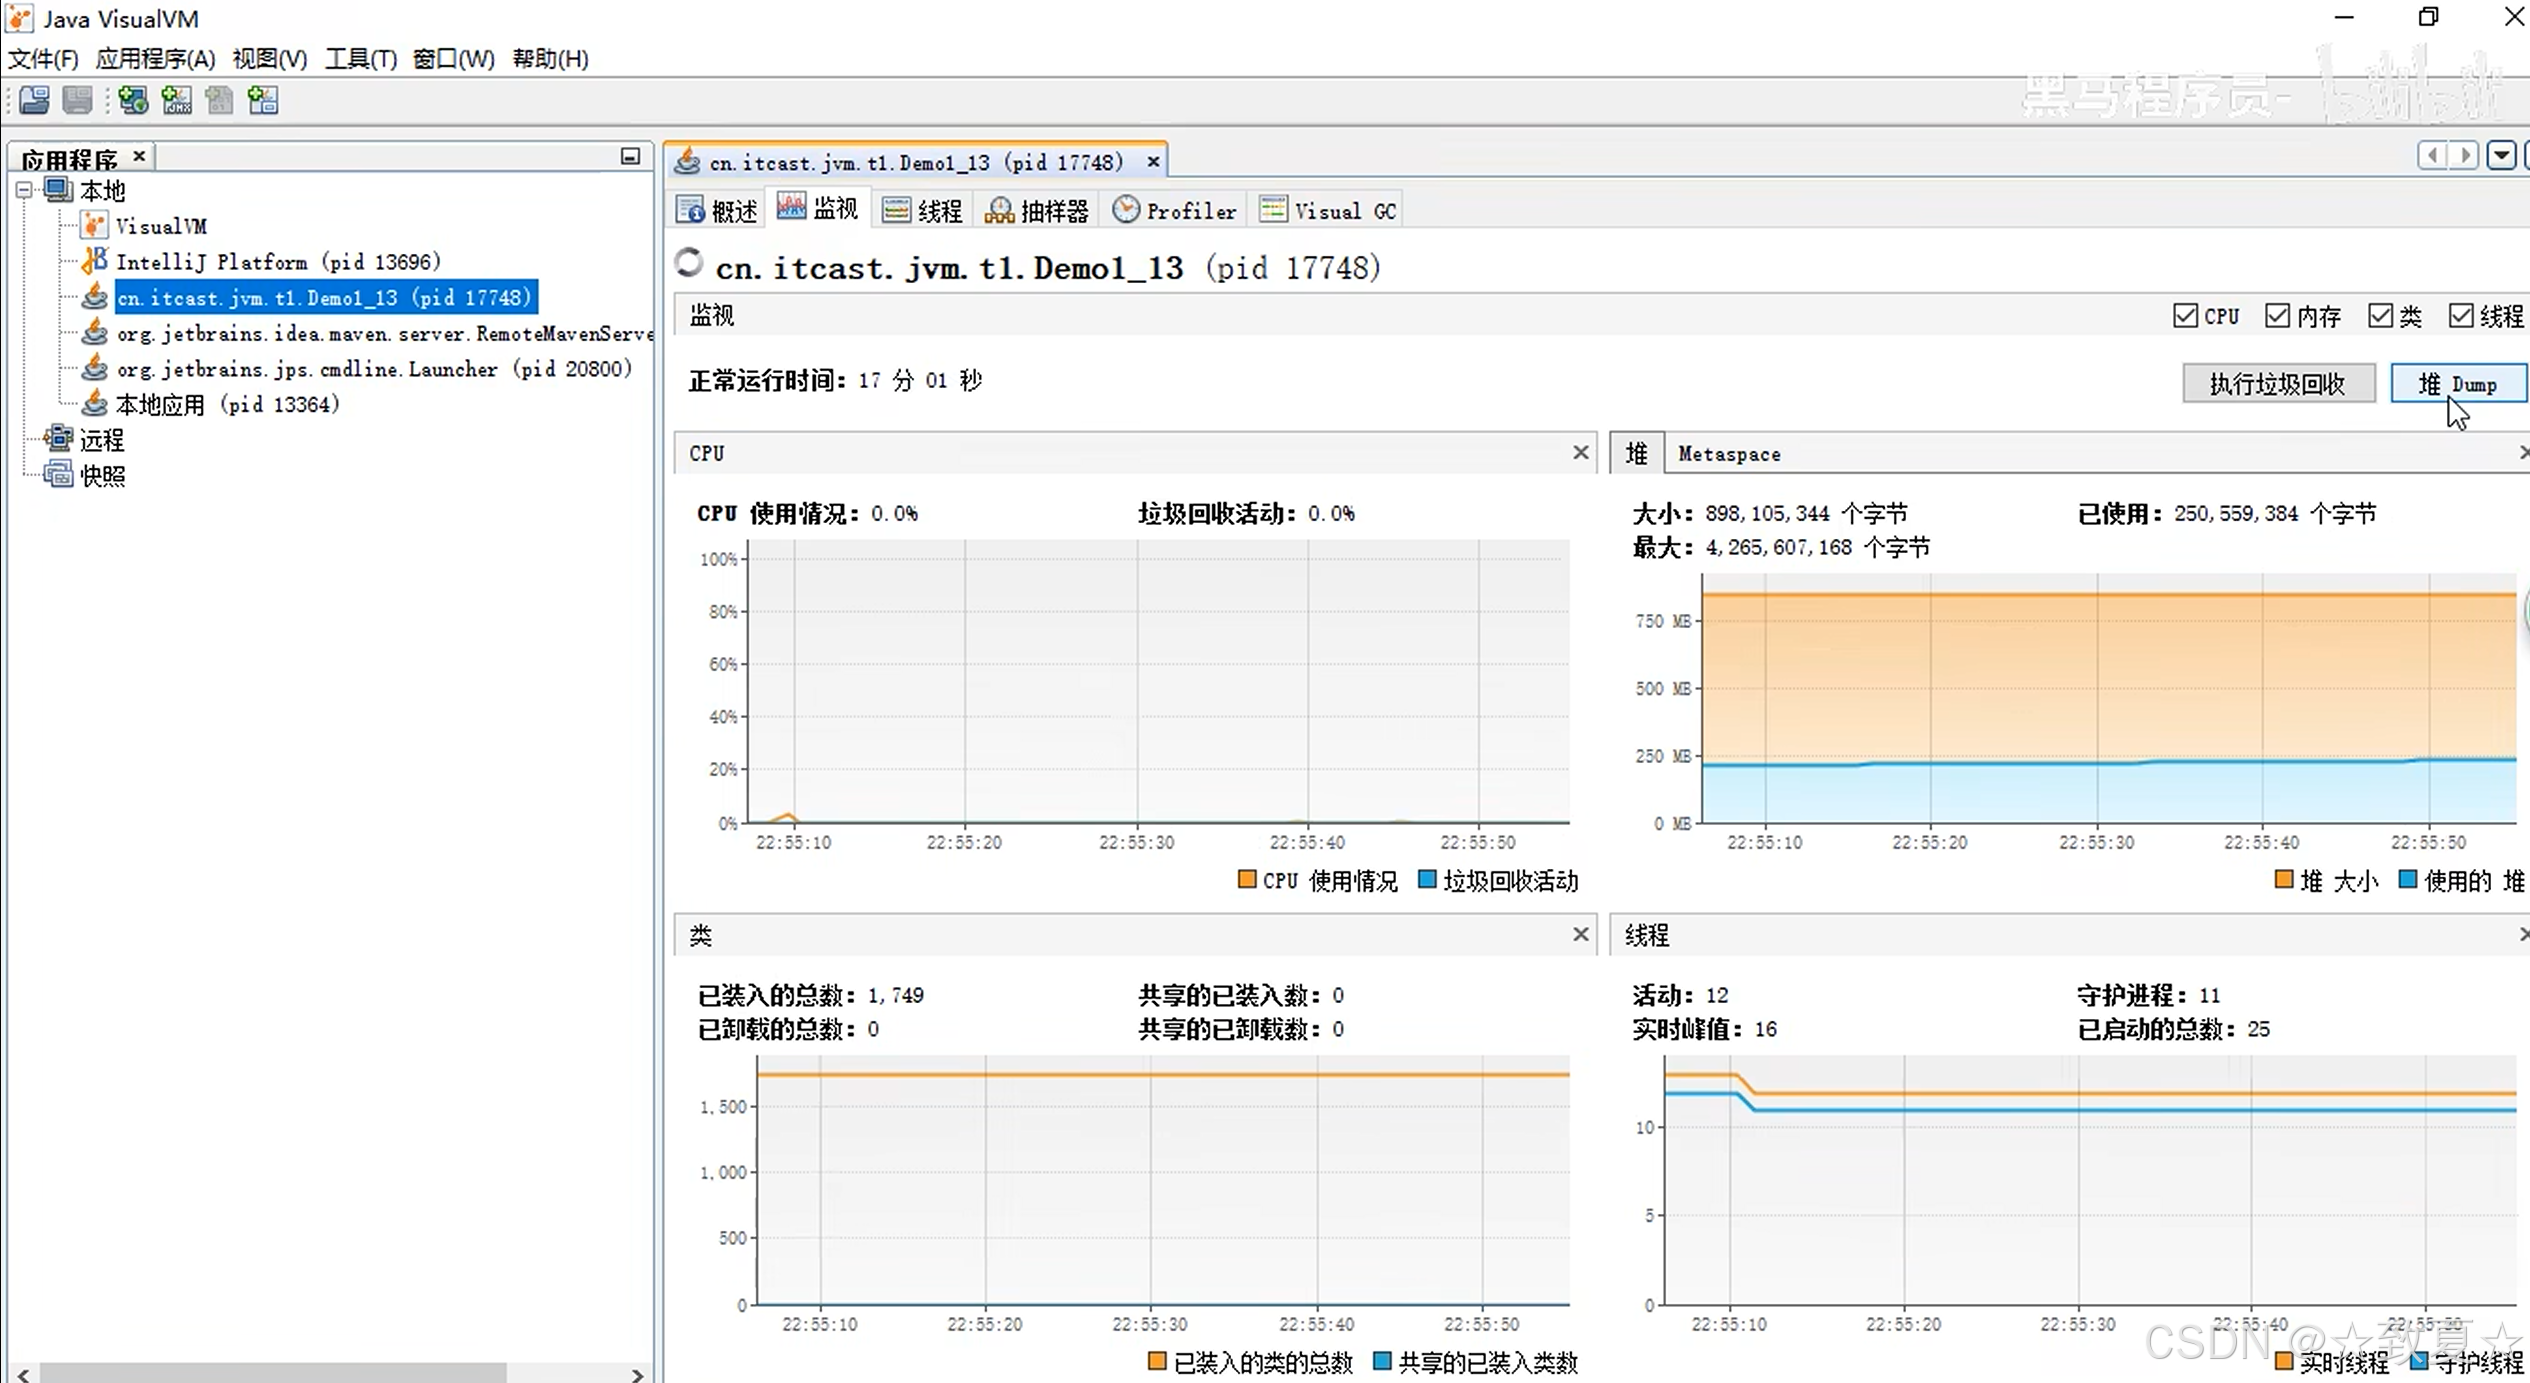Click the applications panel horizontal scrollbar

coord(272,1373)
